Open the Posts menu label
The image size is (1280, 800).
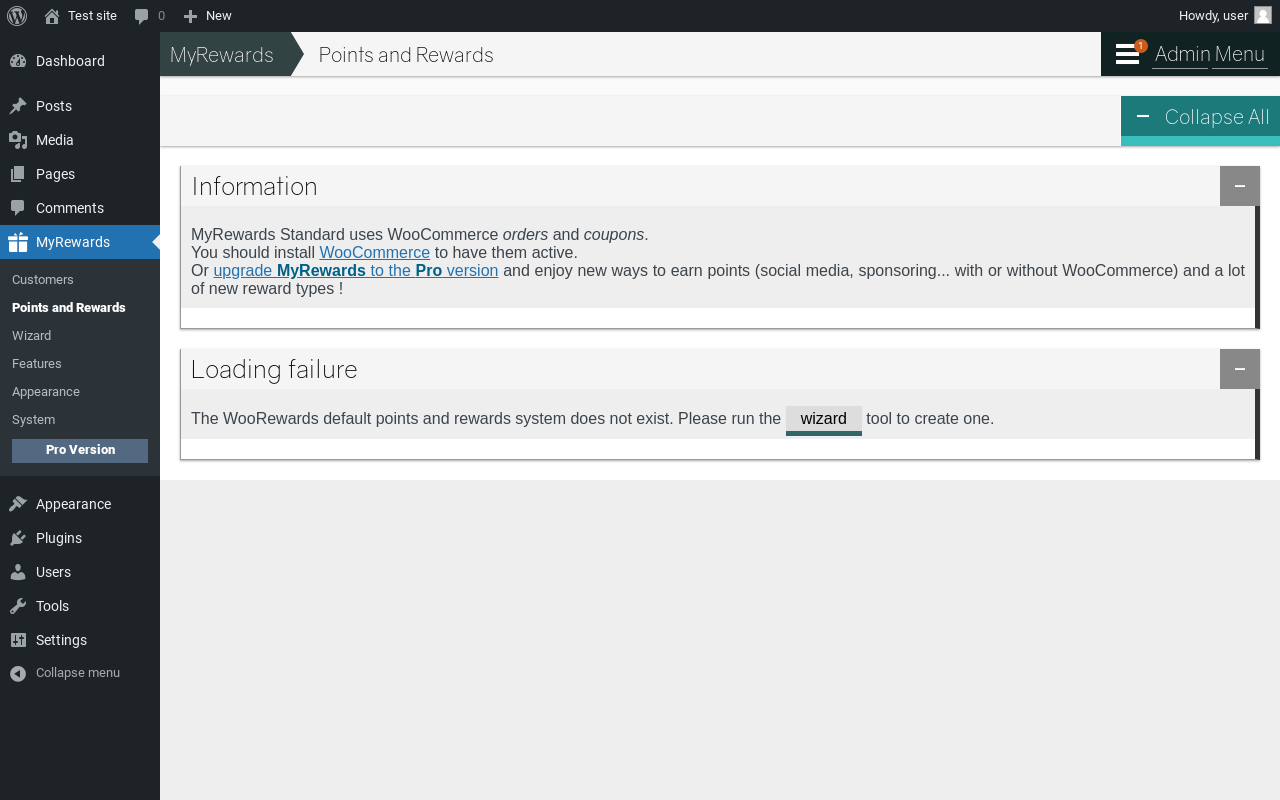[54, 106]
